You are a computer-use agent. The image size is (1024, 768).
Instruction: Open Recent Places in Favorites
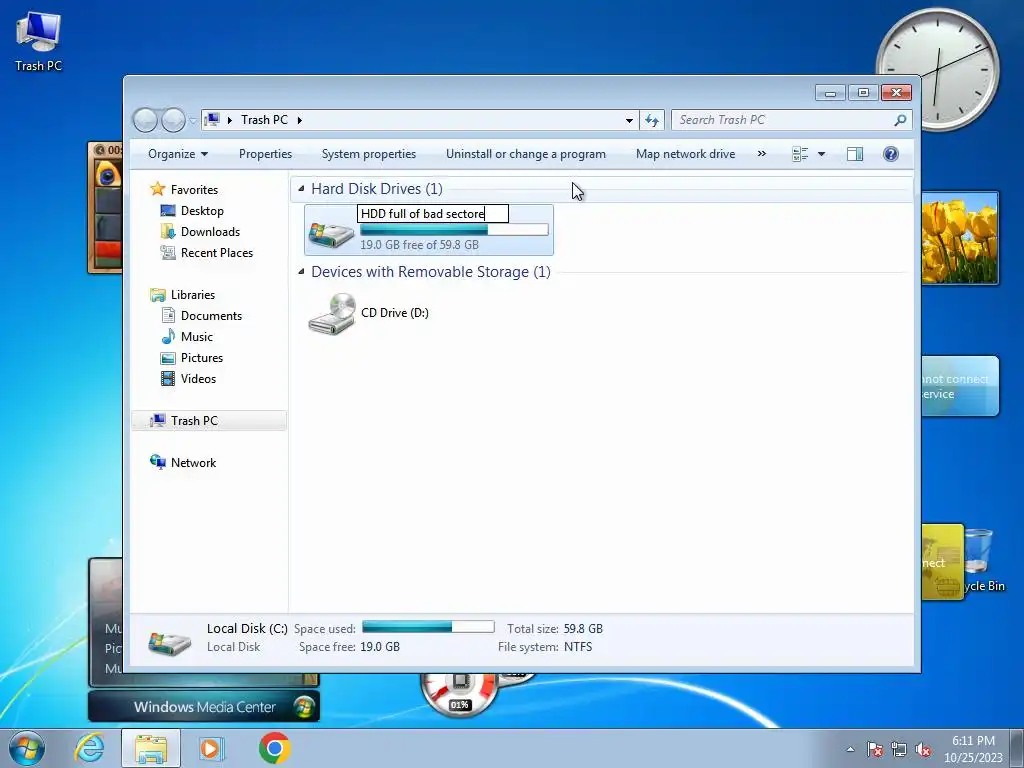point(217,253)
